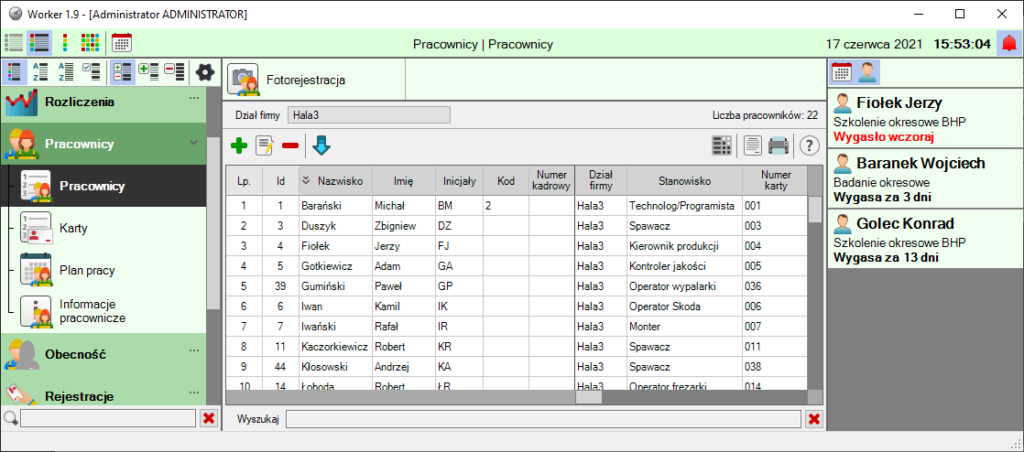Expand Obecność options via three dots

click(194, 351)
